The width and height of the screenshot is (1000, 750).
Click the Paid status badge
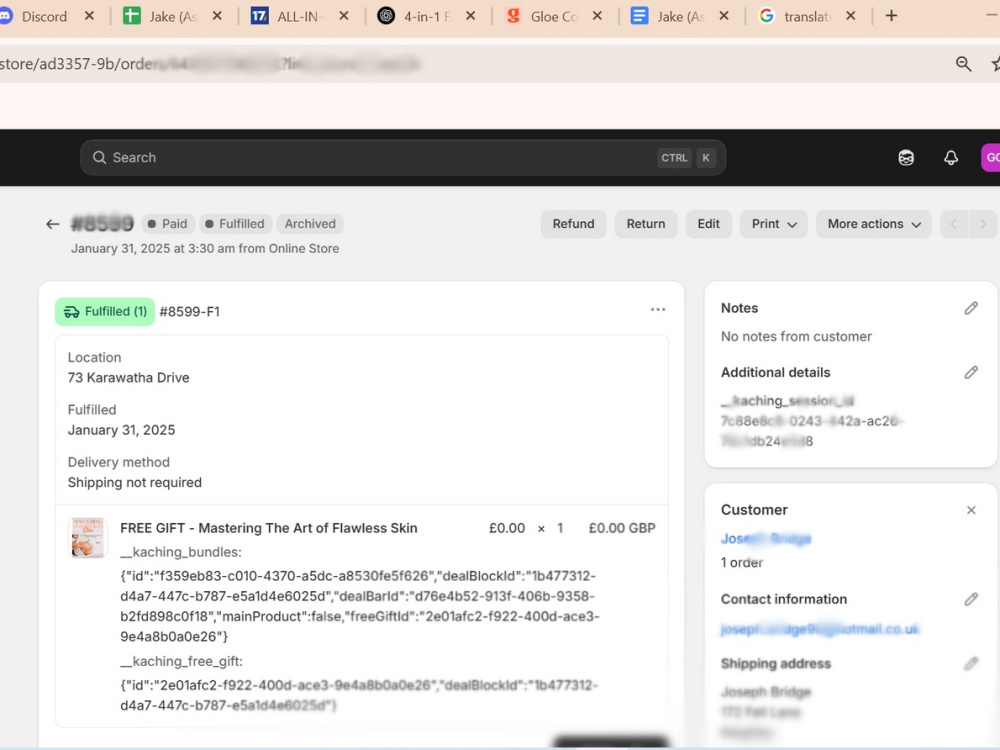167,224
